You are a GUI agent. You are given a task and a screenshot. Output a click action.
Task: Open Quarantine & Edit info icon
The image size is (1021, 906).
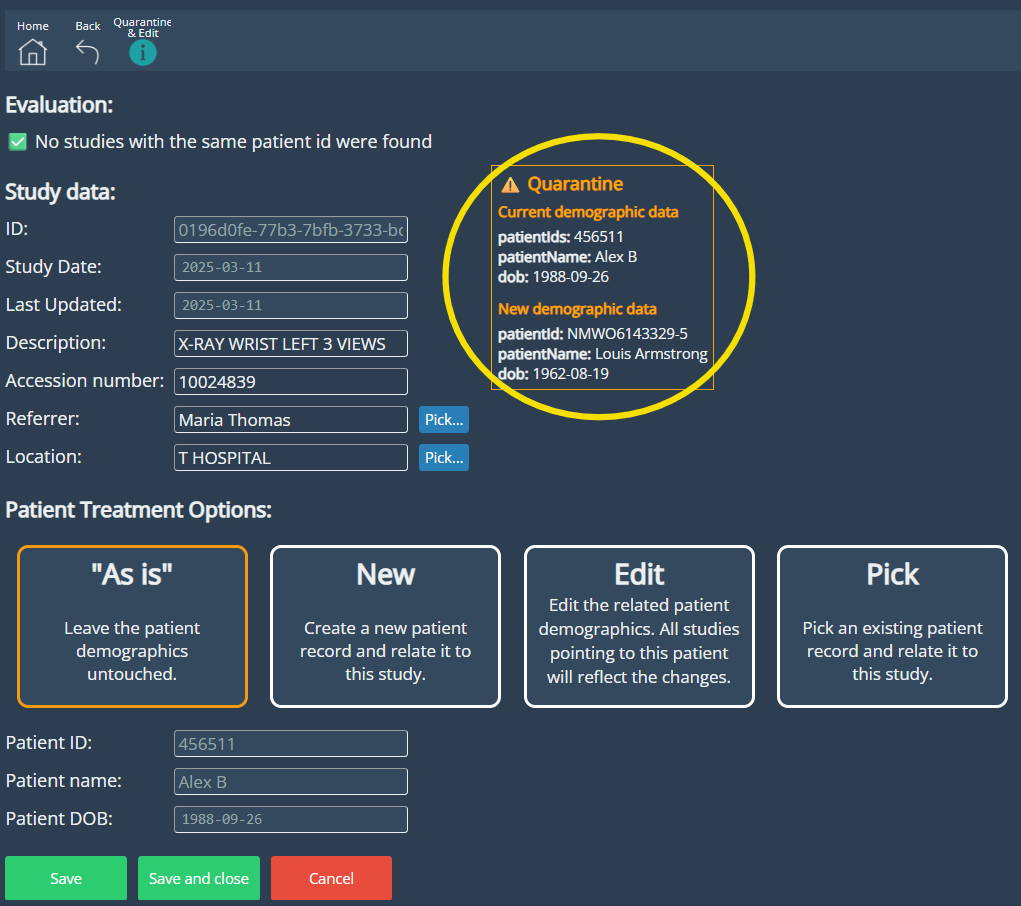(143, 53)
